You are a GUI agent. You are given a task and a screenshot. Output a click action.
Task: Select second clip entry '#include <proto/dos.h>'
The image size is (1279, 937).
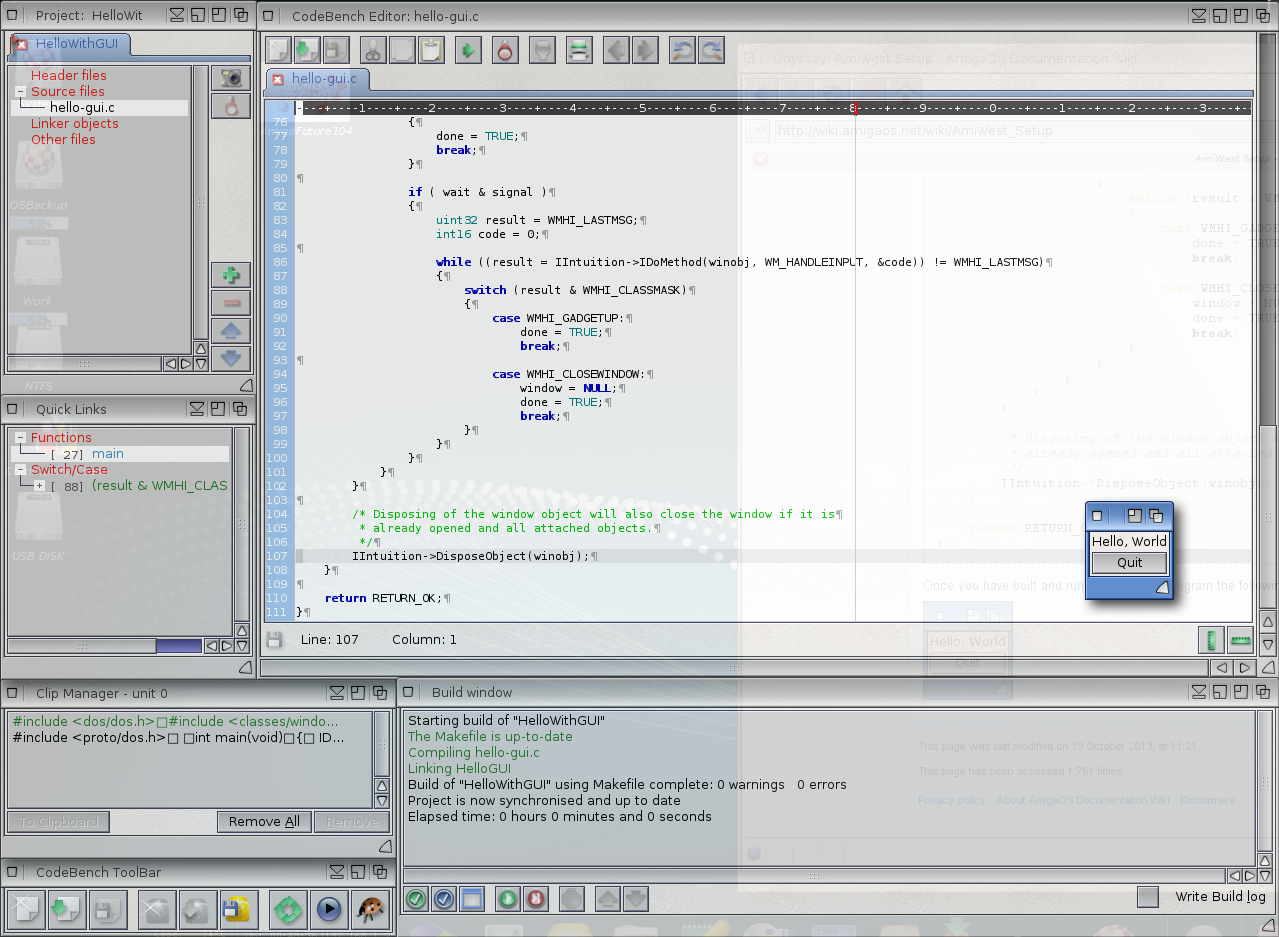click(189, 737)
